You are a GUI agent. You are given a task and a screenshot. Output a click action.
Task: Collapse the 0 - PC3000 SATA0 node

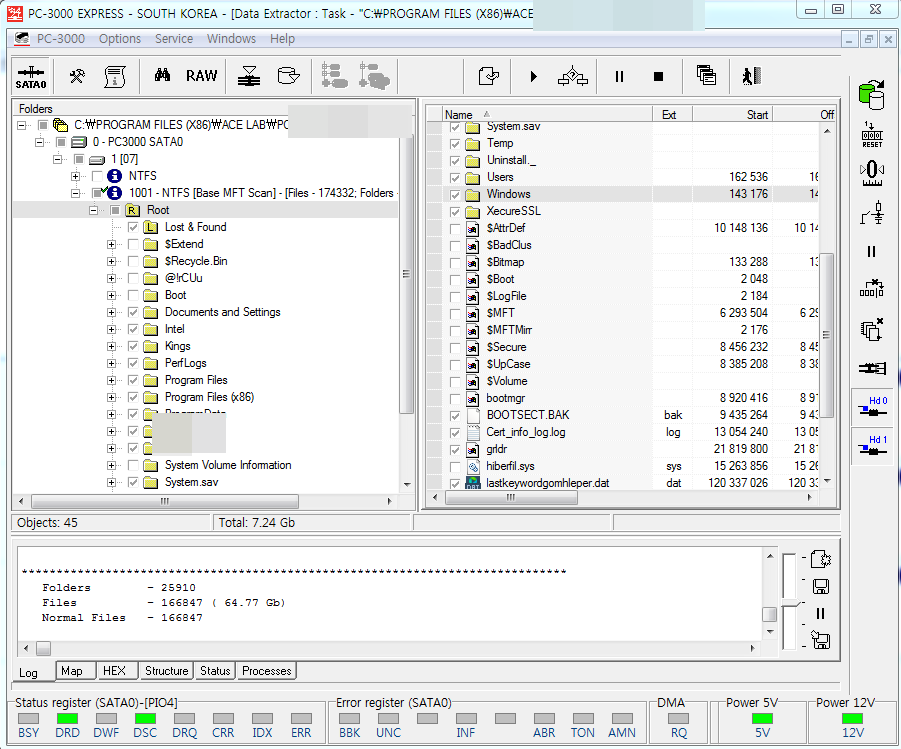tap(40, 142)
